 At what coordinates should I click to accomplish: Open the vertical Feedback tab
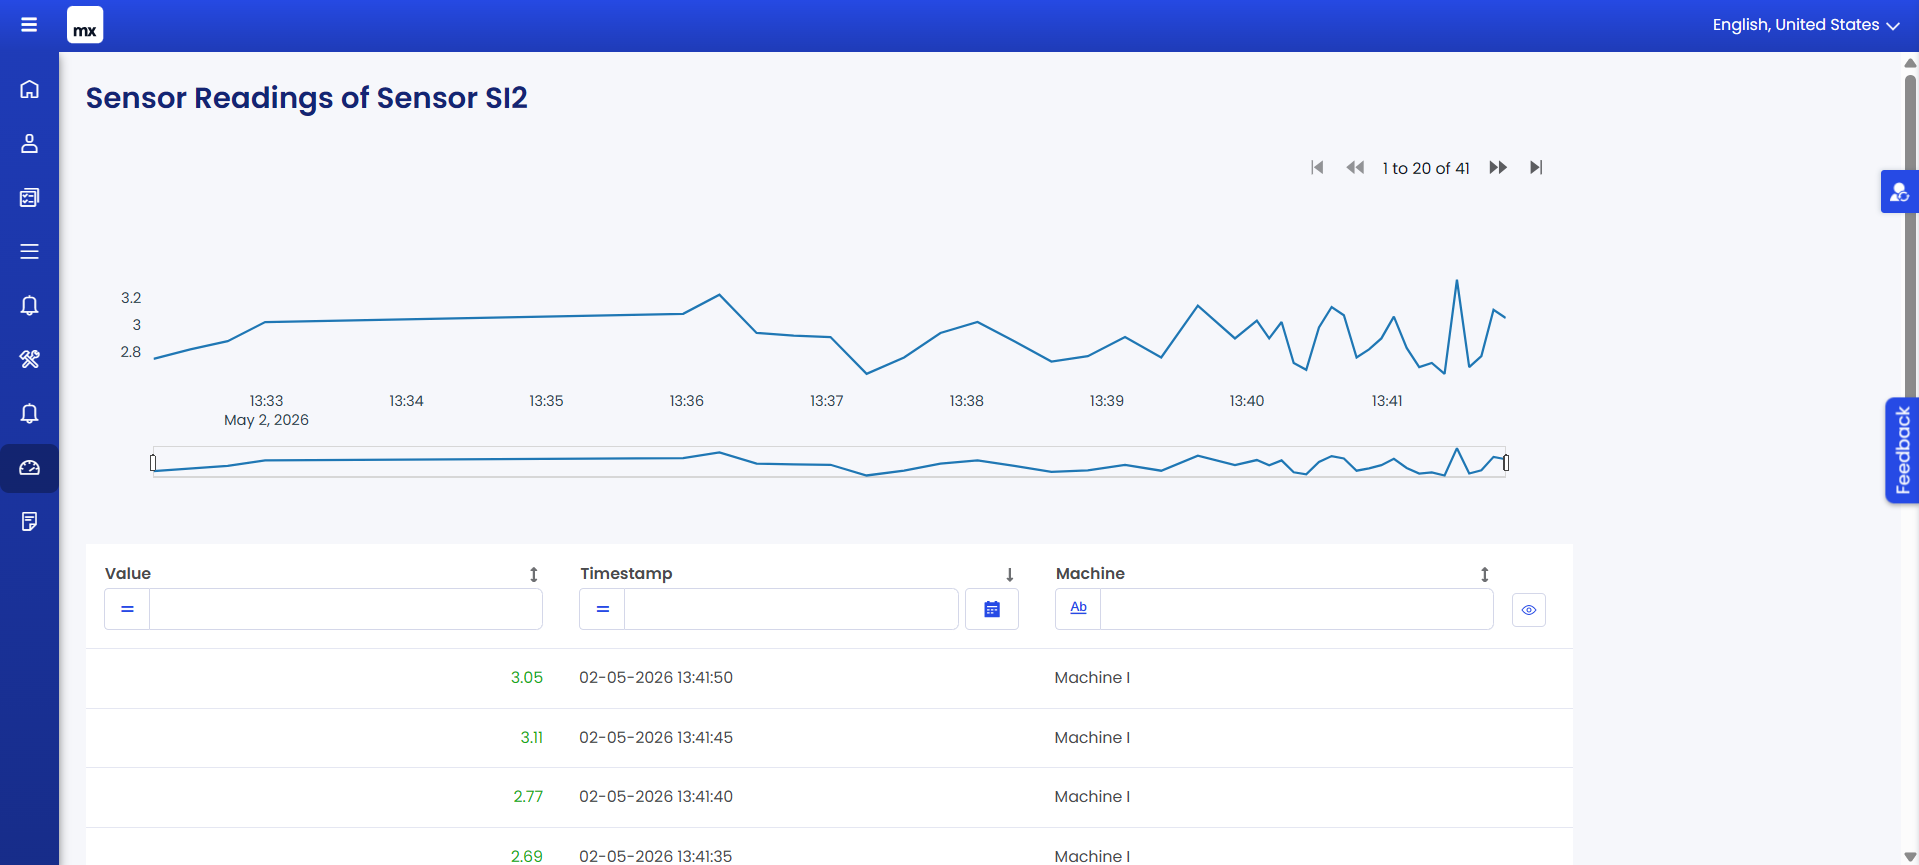1902,450
